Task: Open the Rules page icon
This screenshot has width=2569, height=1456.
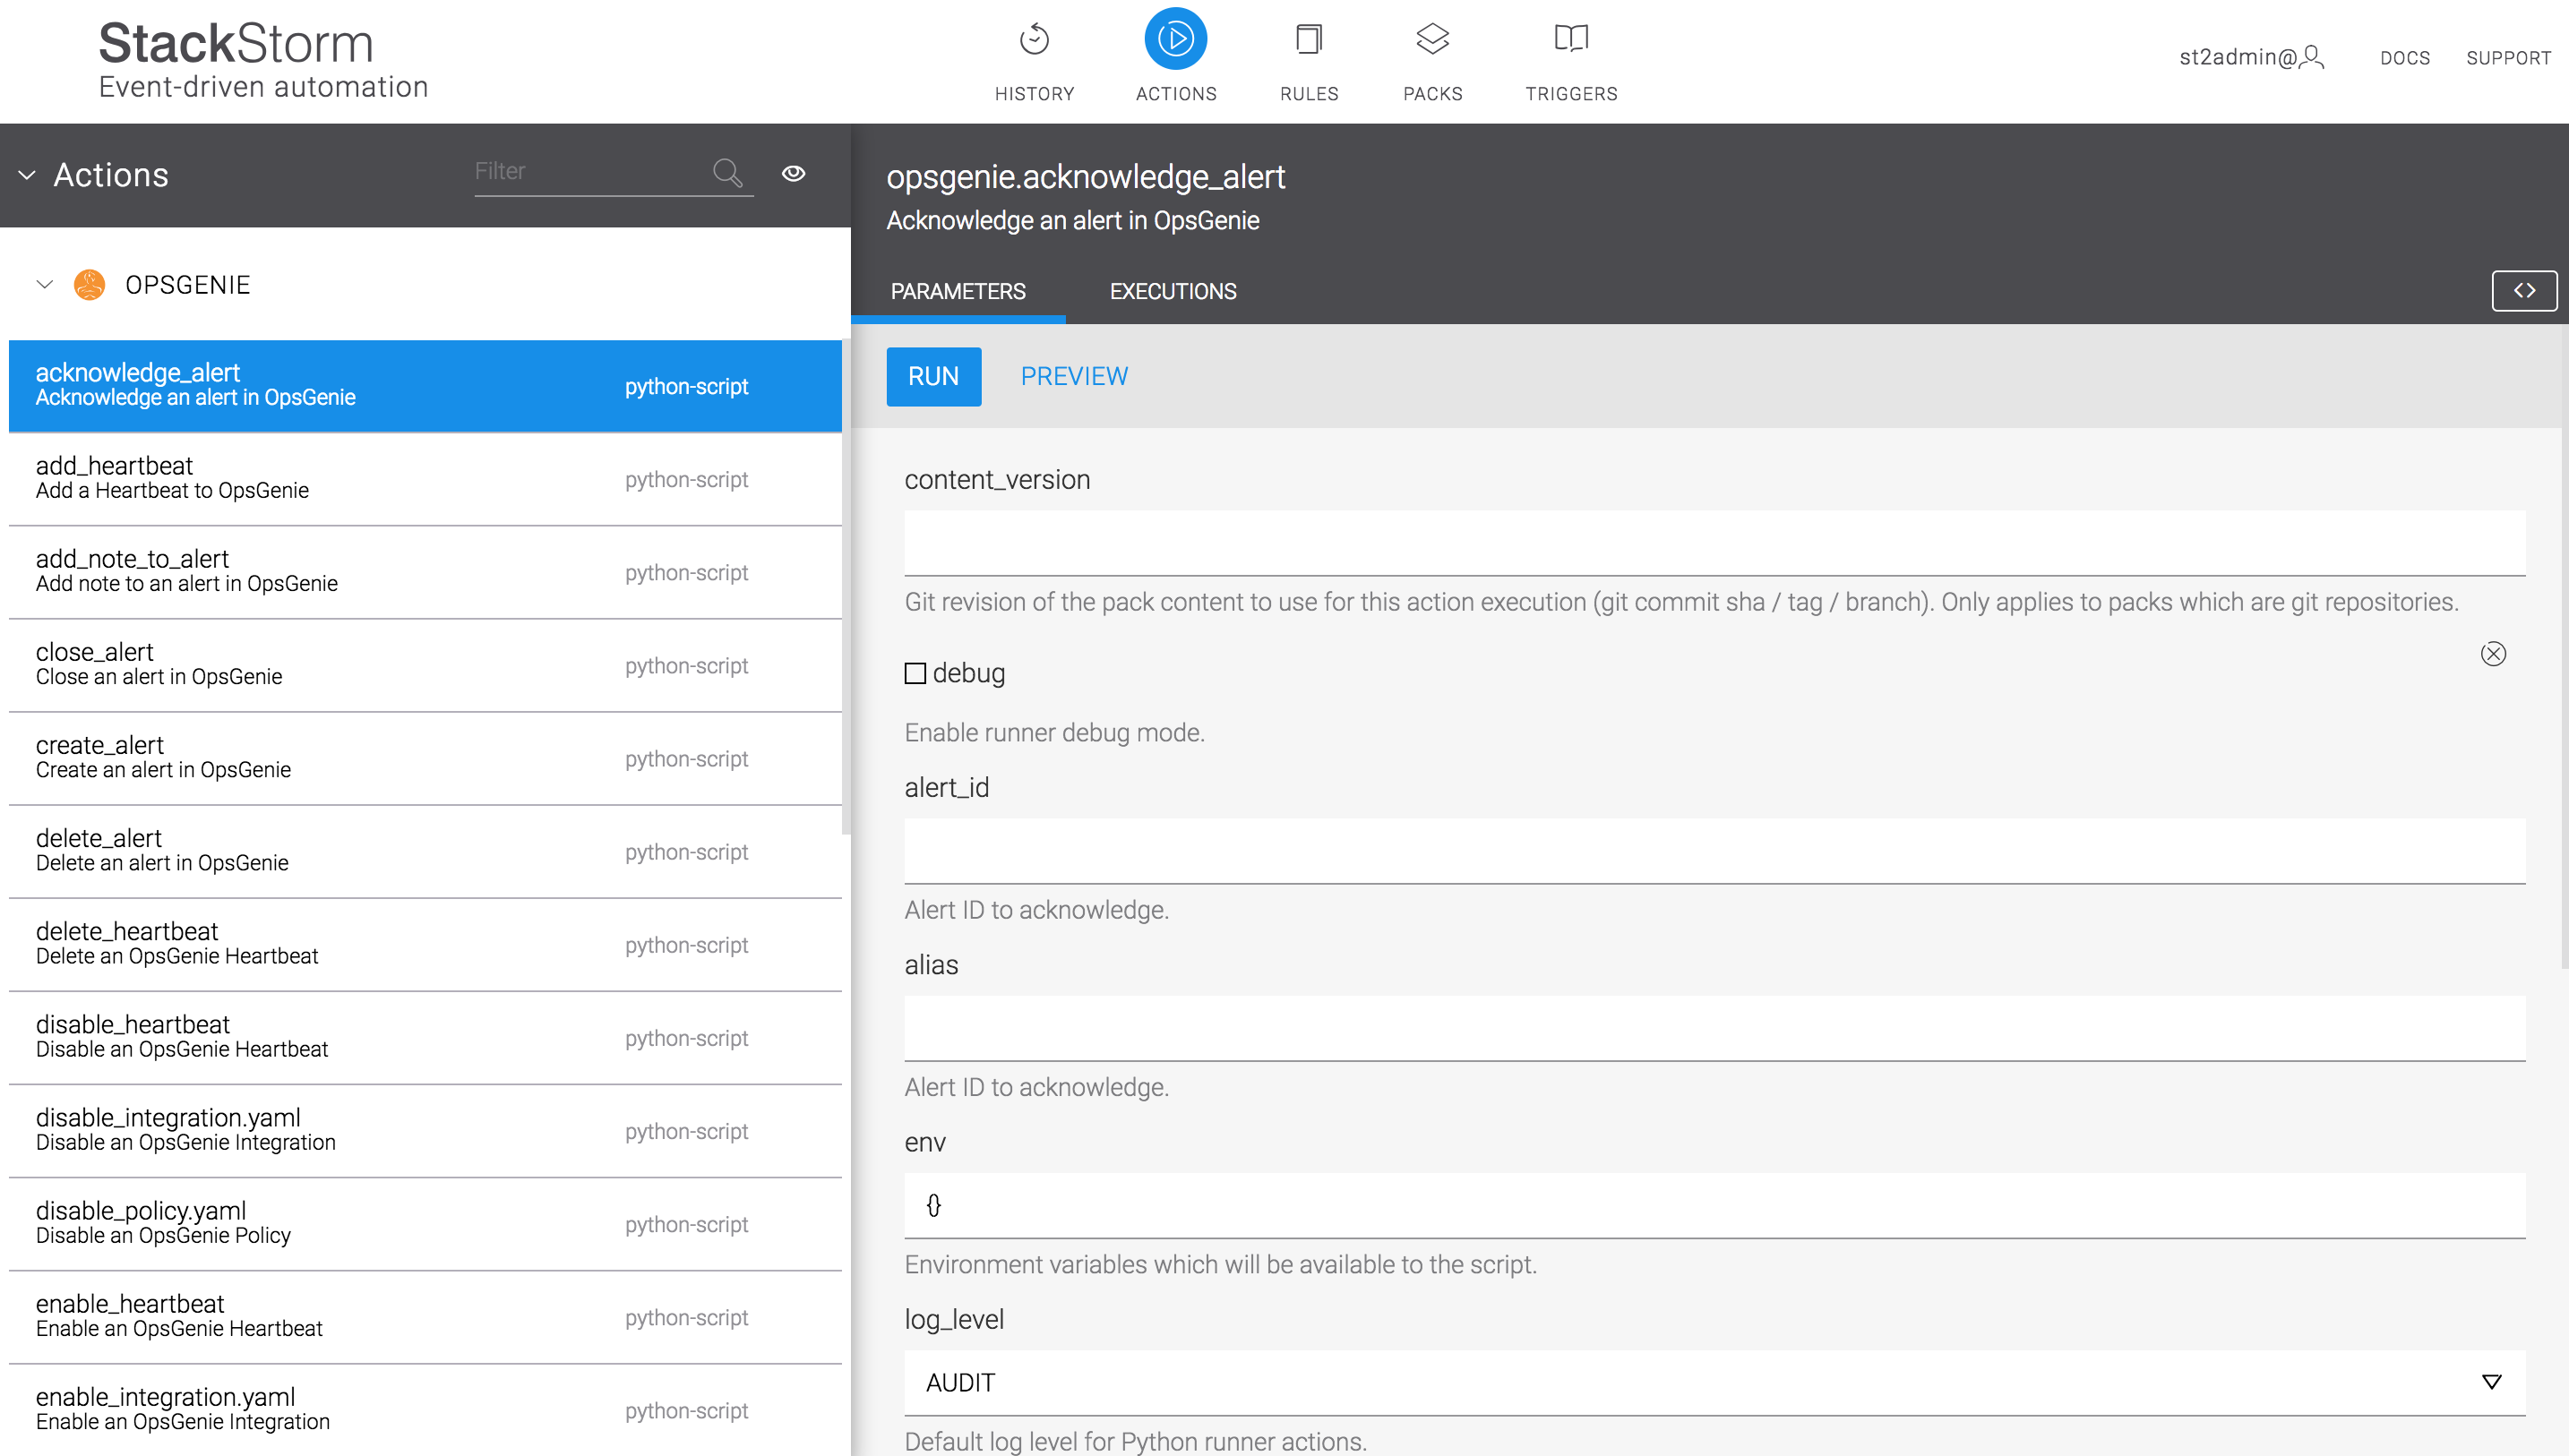Action: point(1308,40)
